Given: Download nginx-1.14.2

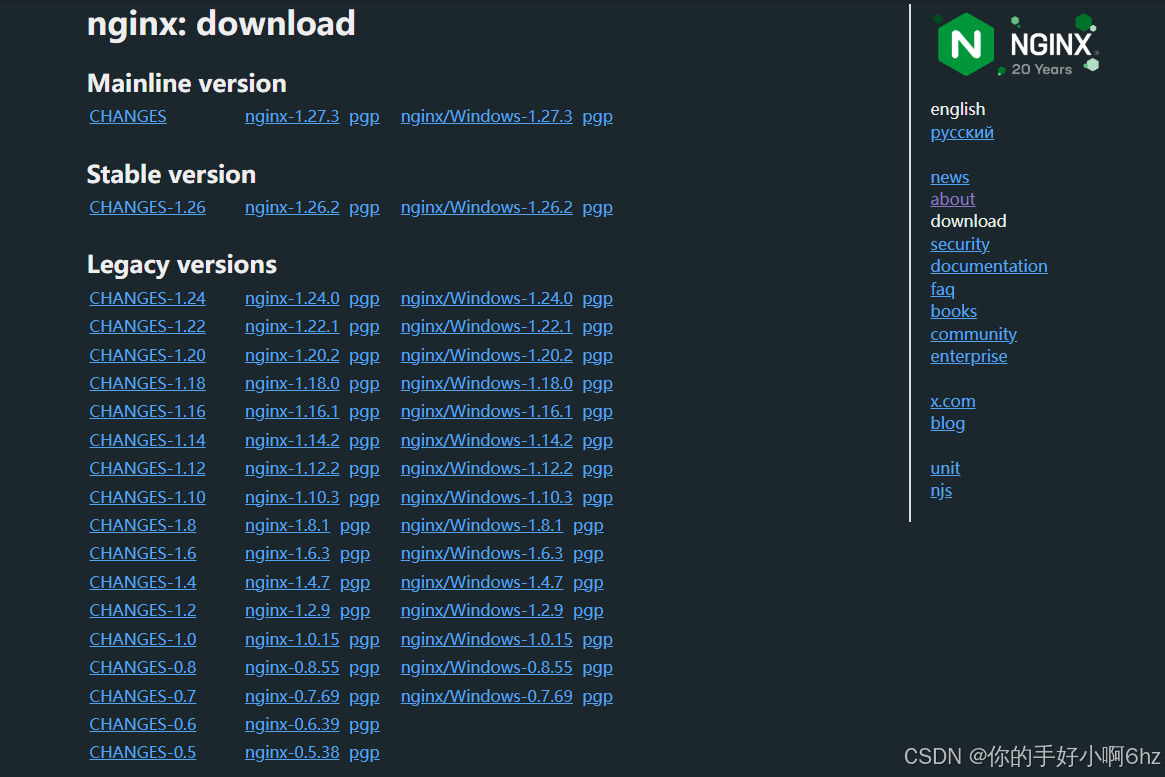Looking at the screenshot, I should (x=292, y=440).
